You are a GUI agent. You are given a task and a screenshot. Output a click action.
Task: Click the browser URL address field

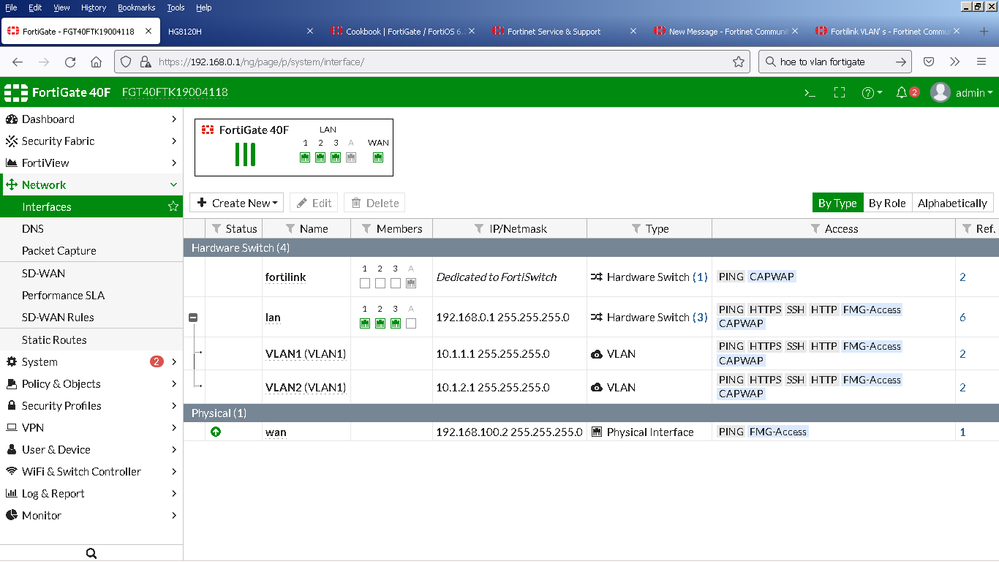point(440,62)
